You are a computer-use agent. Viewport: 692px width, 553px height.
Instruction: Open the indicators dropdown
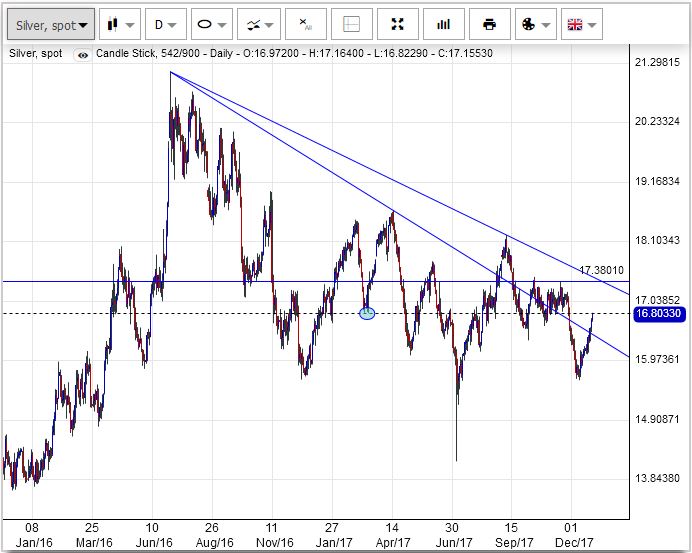[258, 25]
